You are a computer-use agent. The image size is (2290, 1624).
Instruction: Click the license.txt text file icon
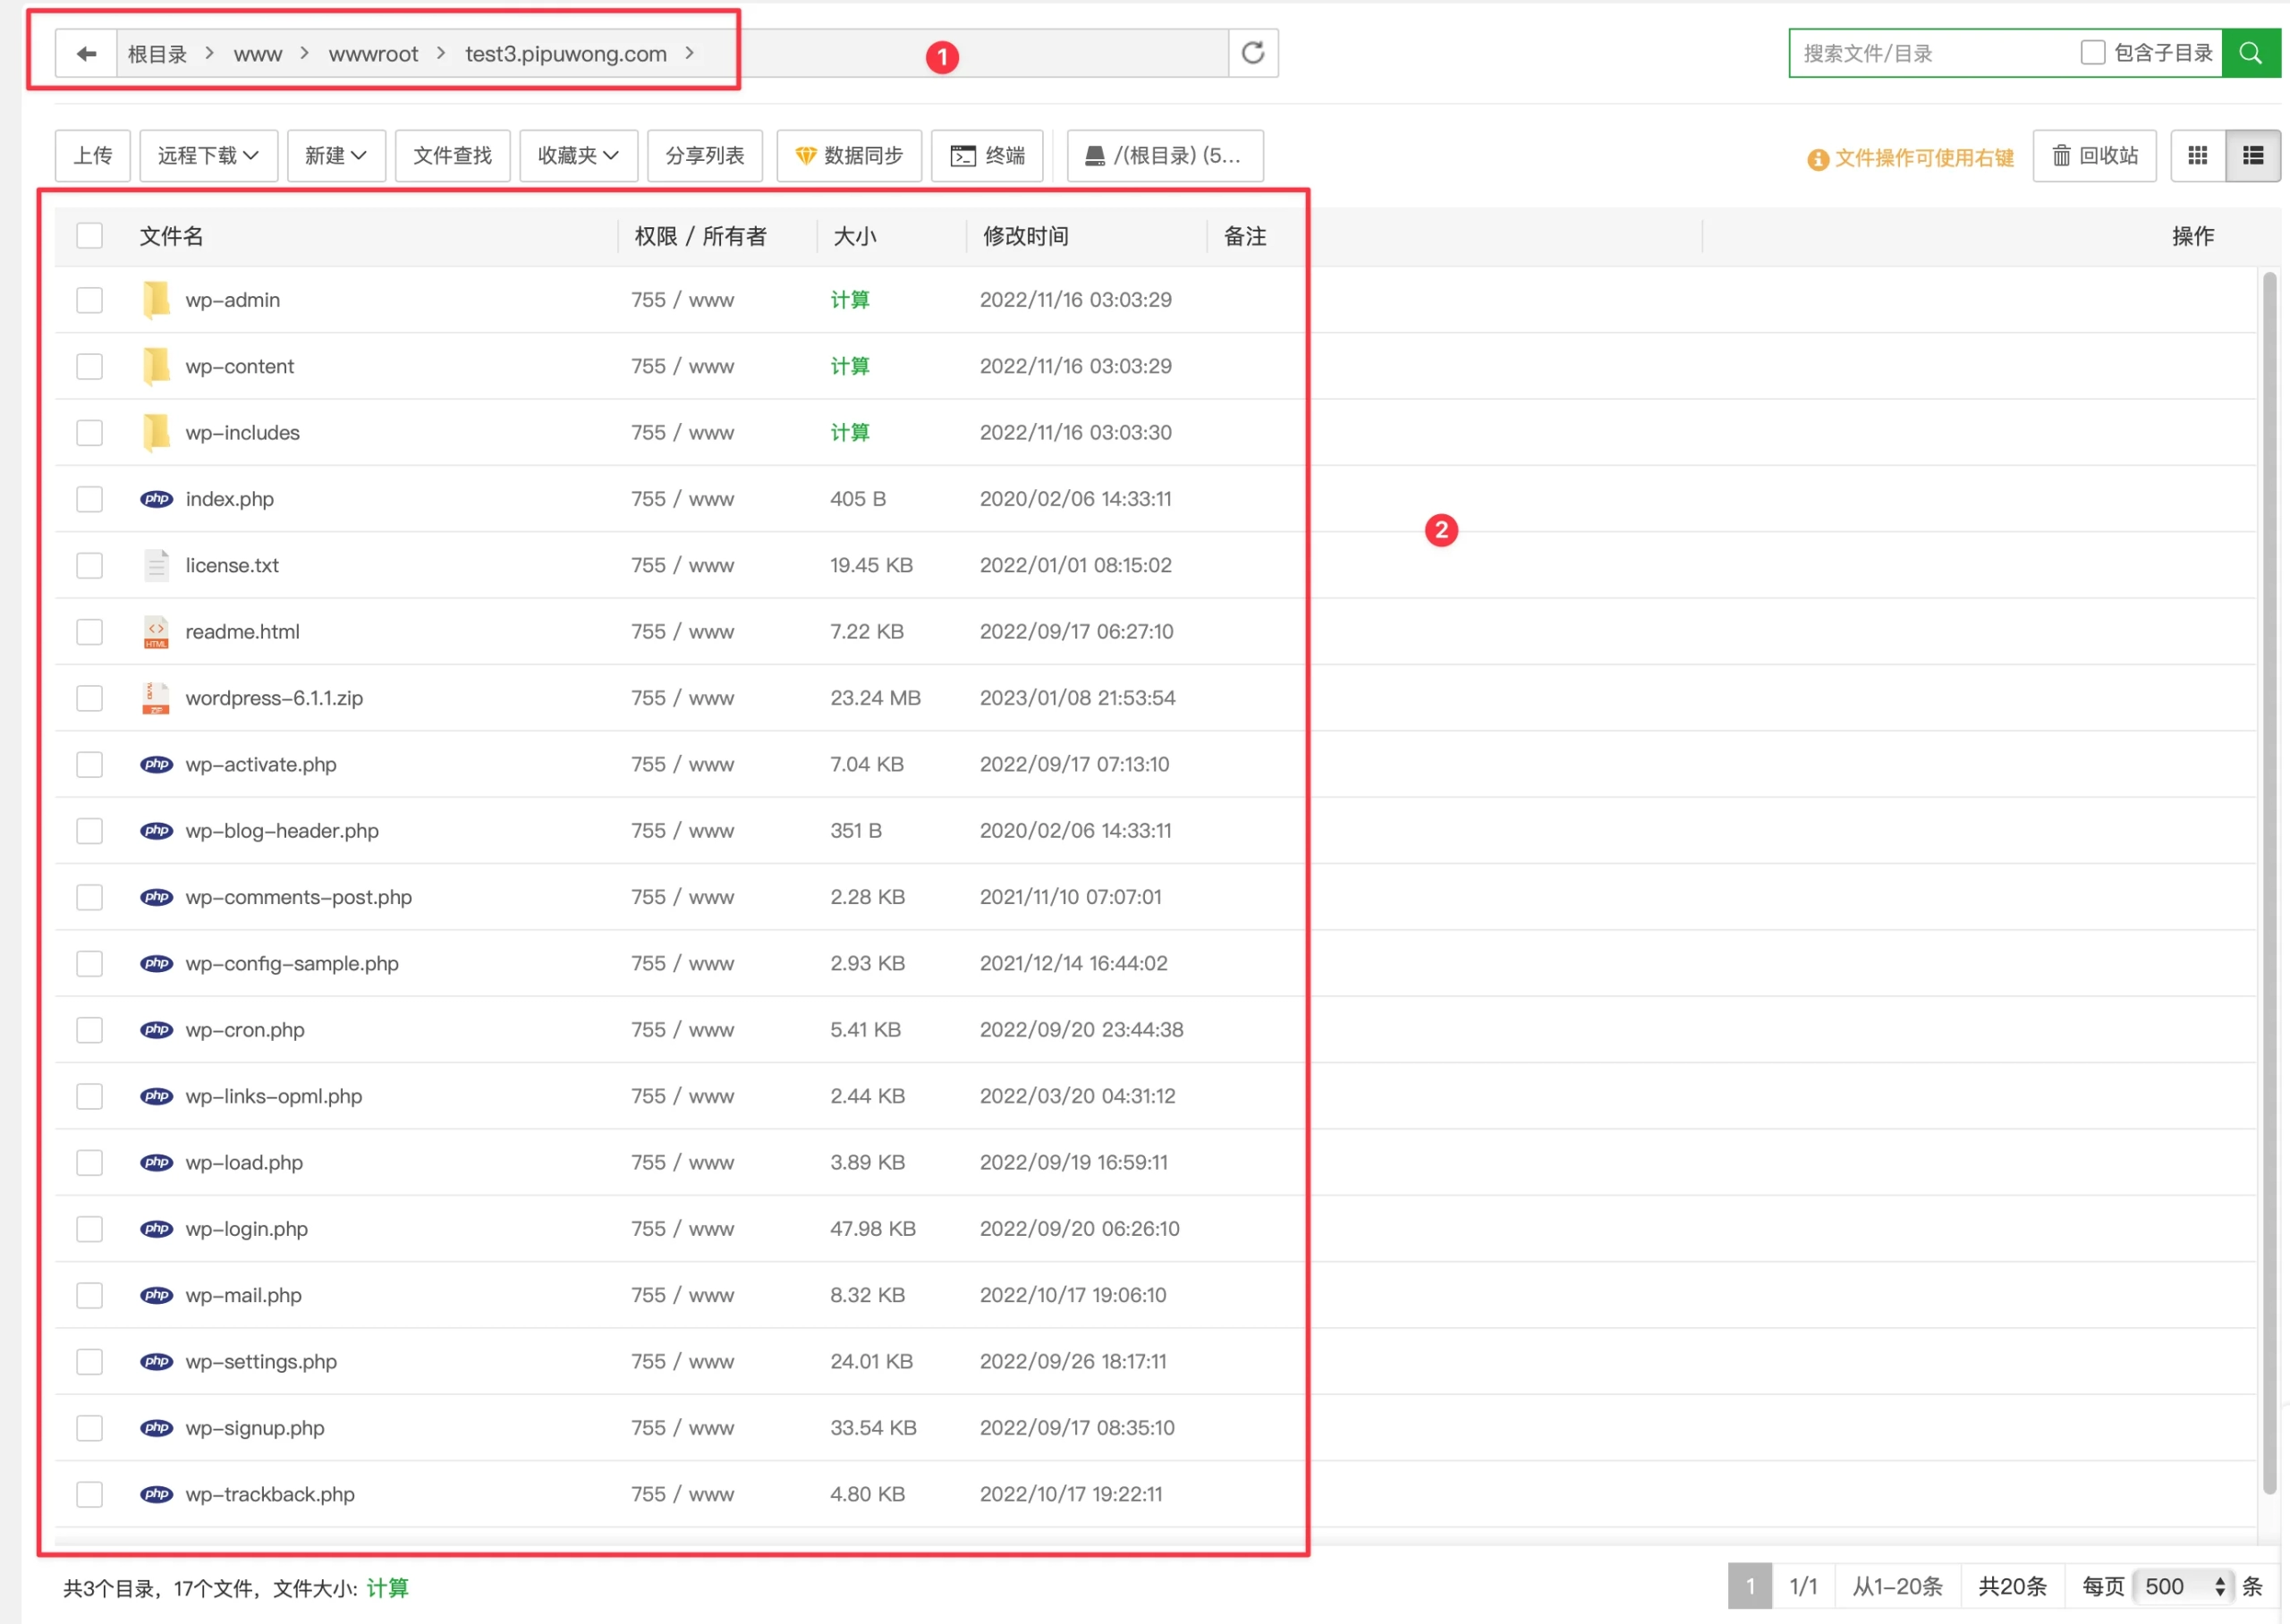pos(156,565)
